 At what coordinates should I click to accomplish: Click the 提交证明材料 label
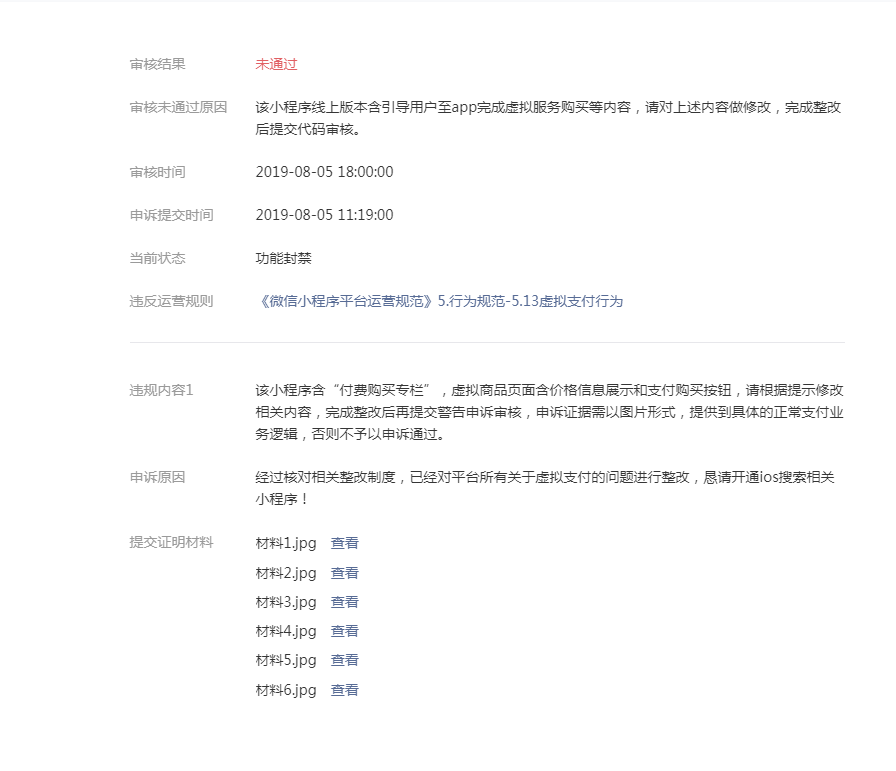pyautogui.click(x=171, y=542)
